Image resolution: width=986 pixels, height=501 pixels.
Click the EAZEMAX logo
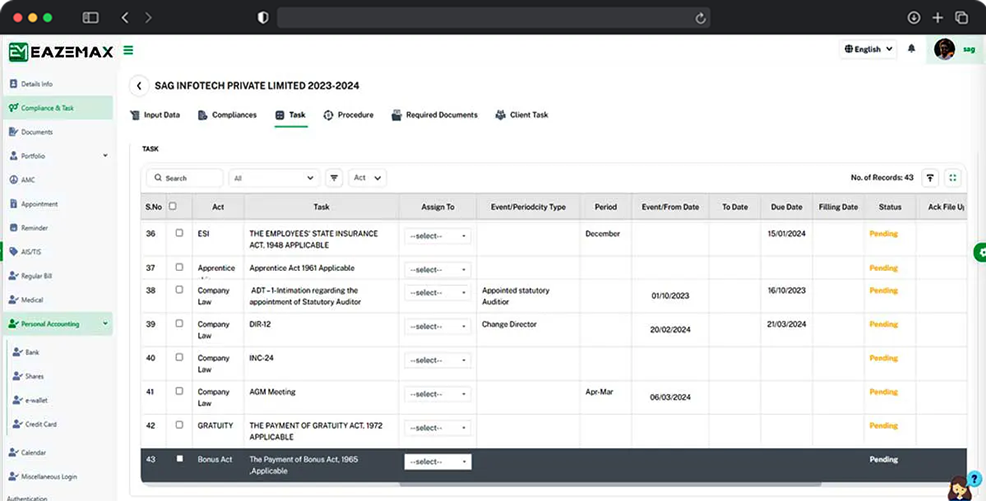pos(61,52)
